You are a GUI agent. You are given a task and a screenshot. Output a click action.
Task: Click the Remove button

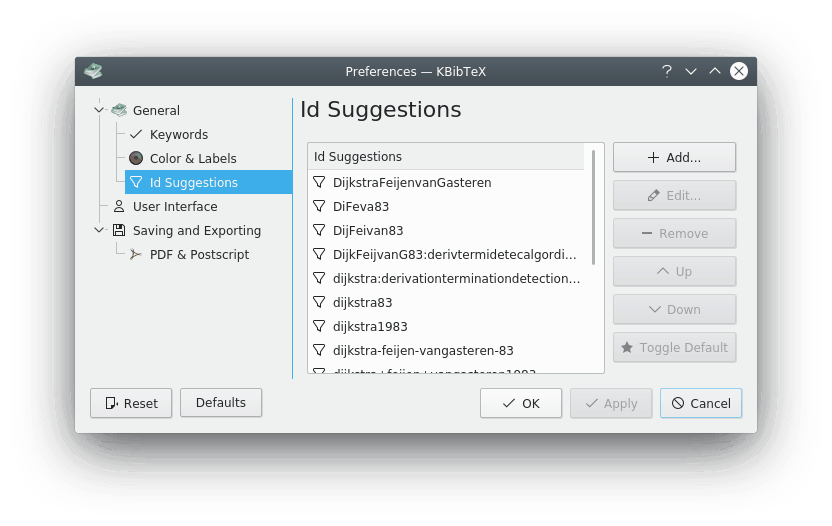pos(674,234)
